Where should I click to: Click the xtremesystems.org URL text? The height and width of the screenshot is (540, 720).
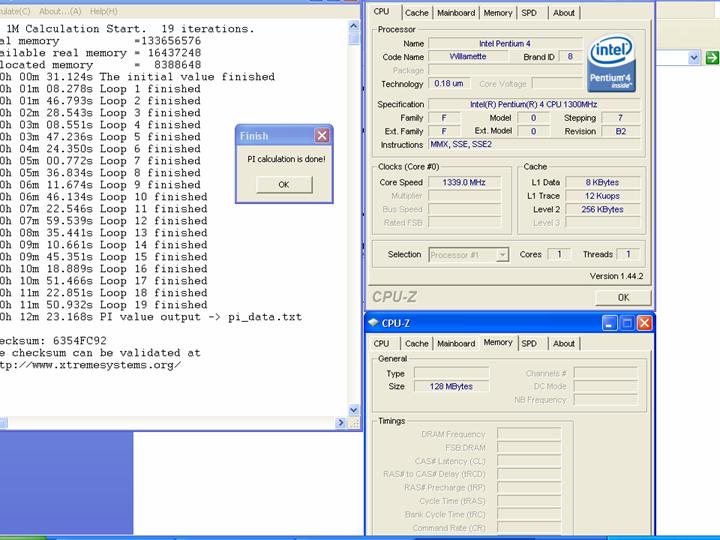90,365
